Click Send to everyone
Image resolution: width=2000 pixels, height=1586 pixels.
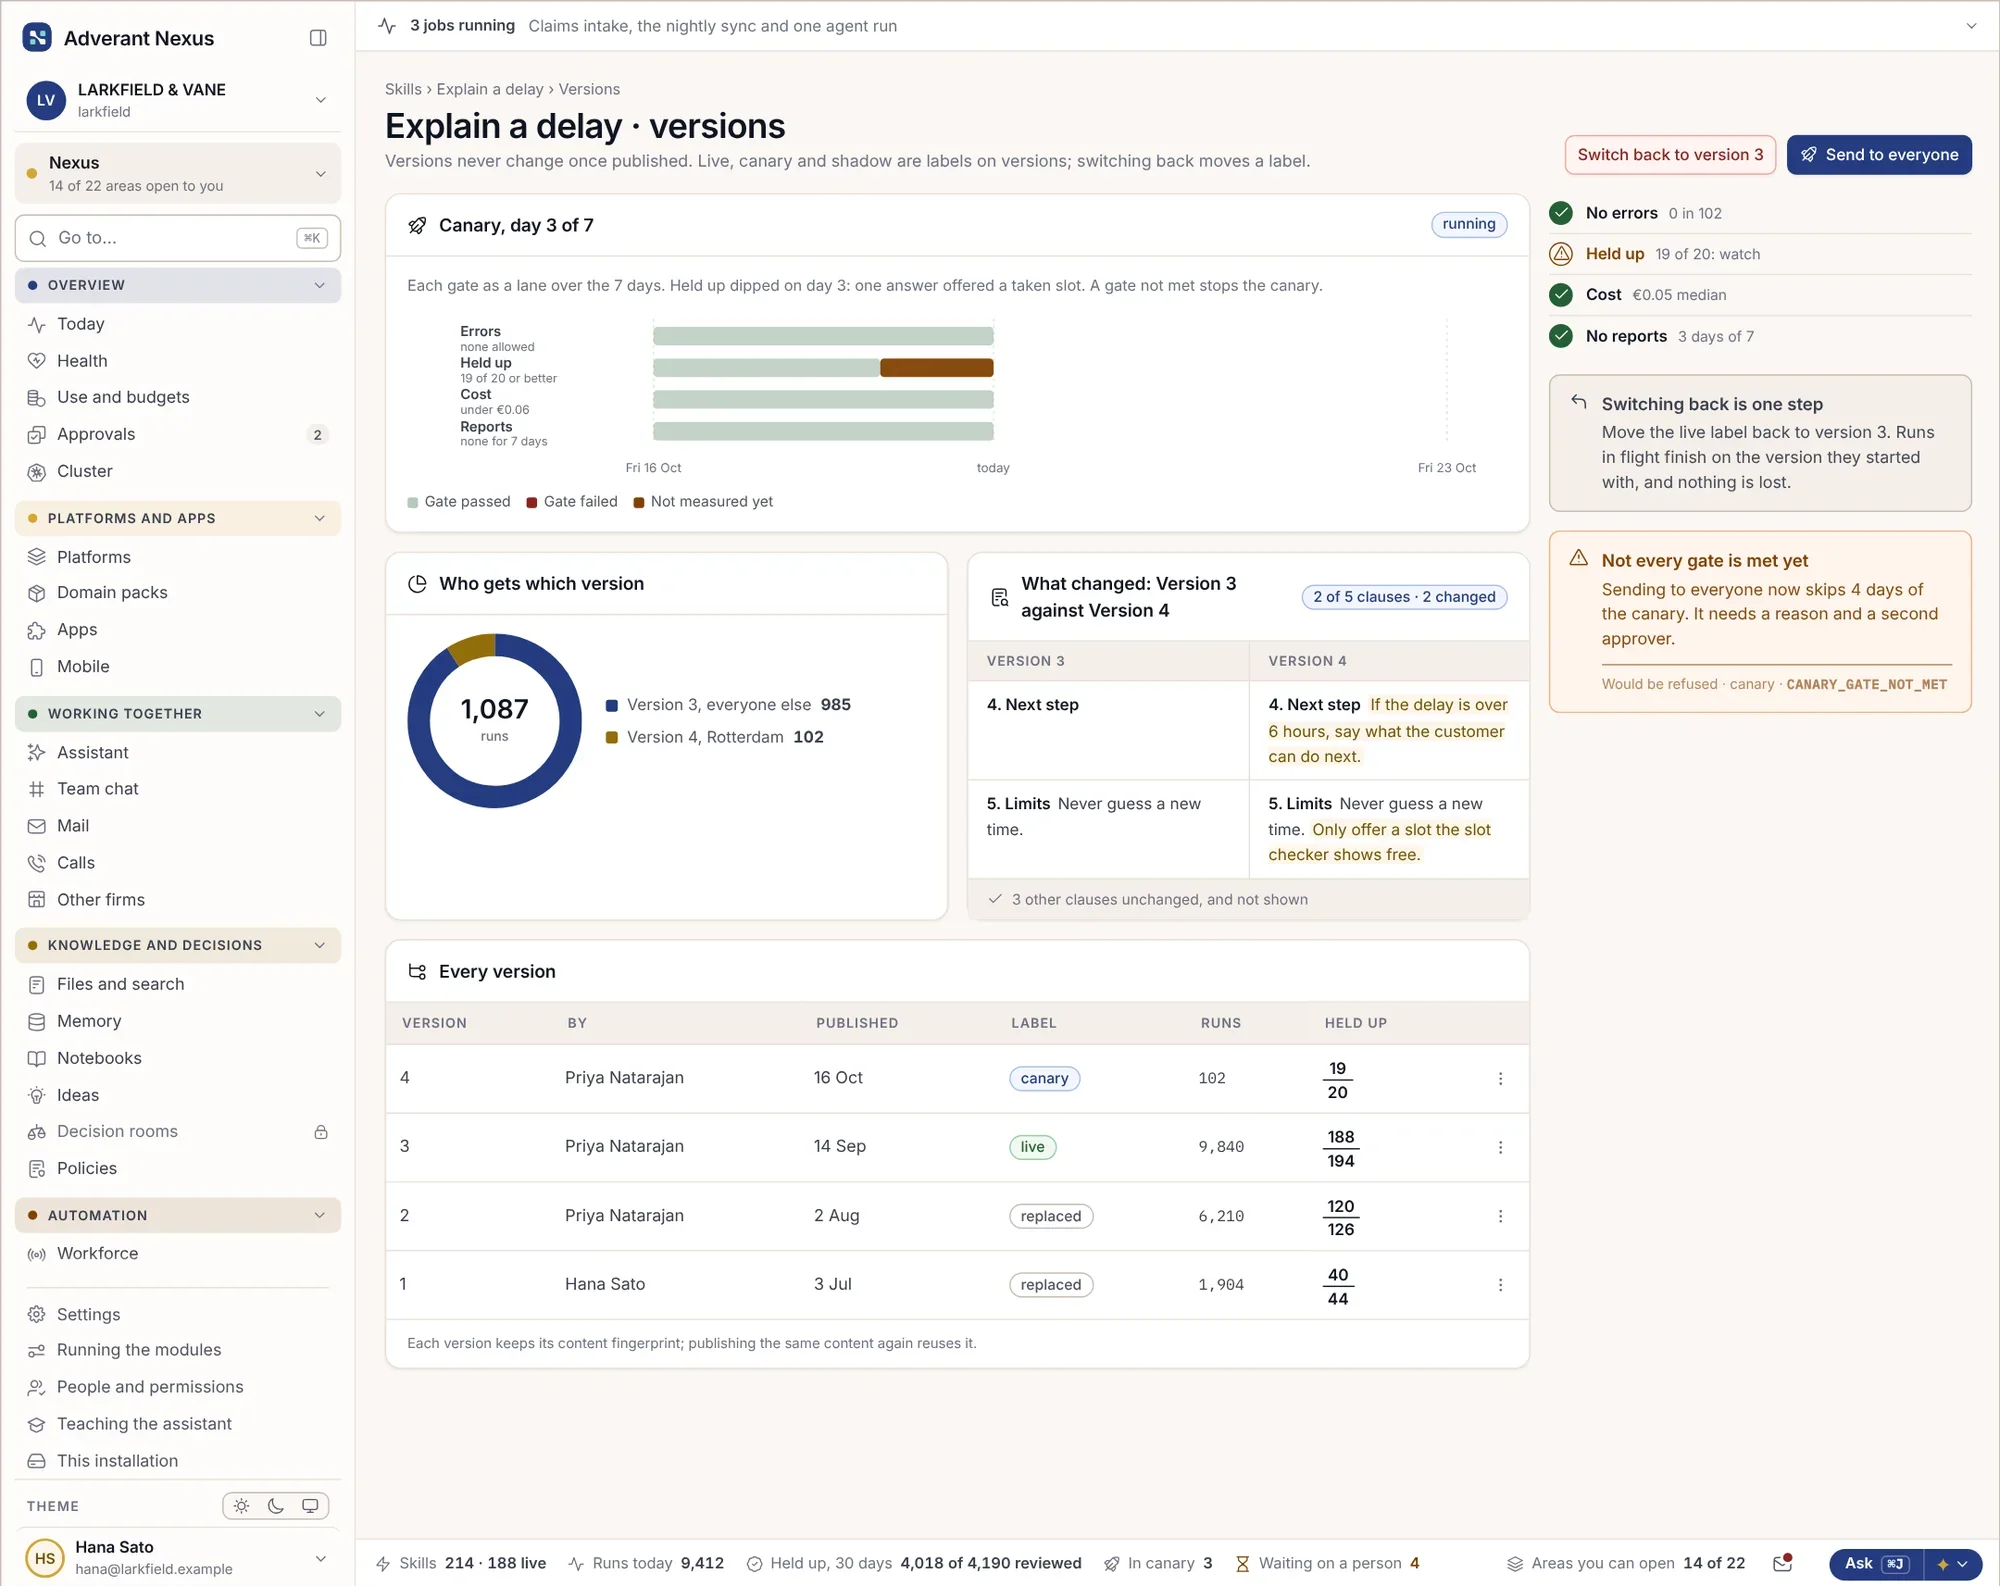[1879, 155]
